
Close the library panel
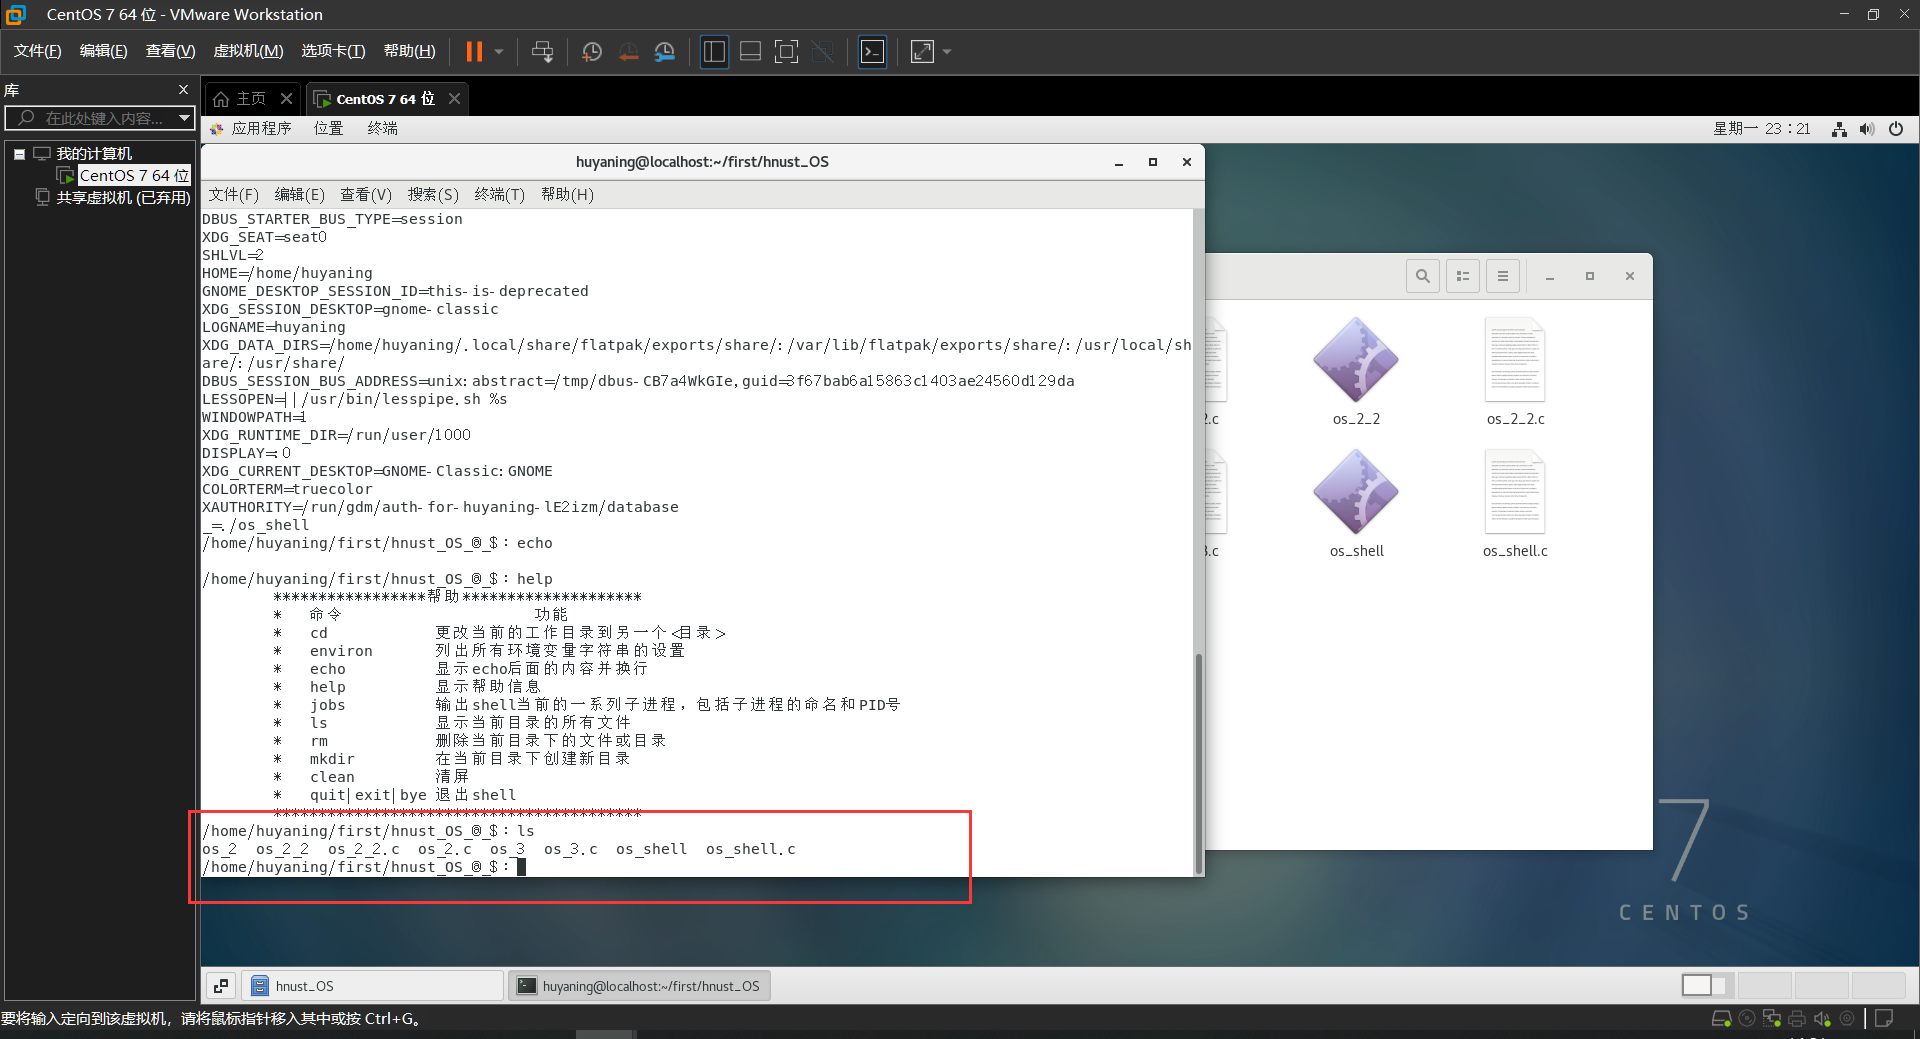coord(183,89)
